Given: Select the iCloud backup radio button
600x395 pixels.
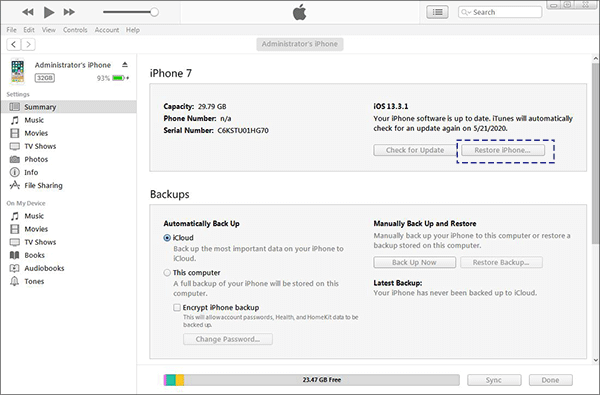Looking at the screenshot, I should pyautogui.click(x=167, y=238).
